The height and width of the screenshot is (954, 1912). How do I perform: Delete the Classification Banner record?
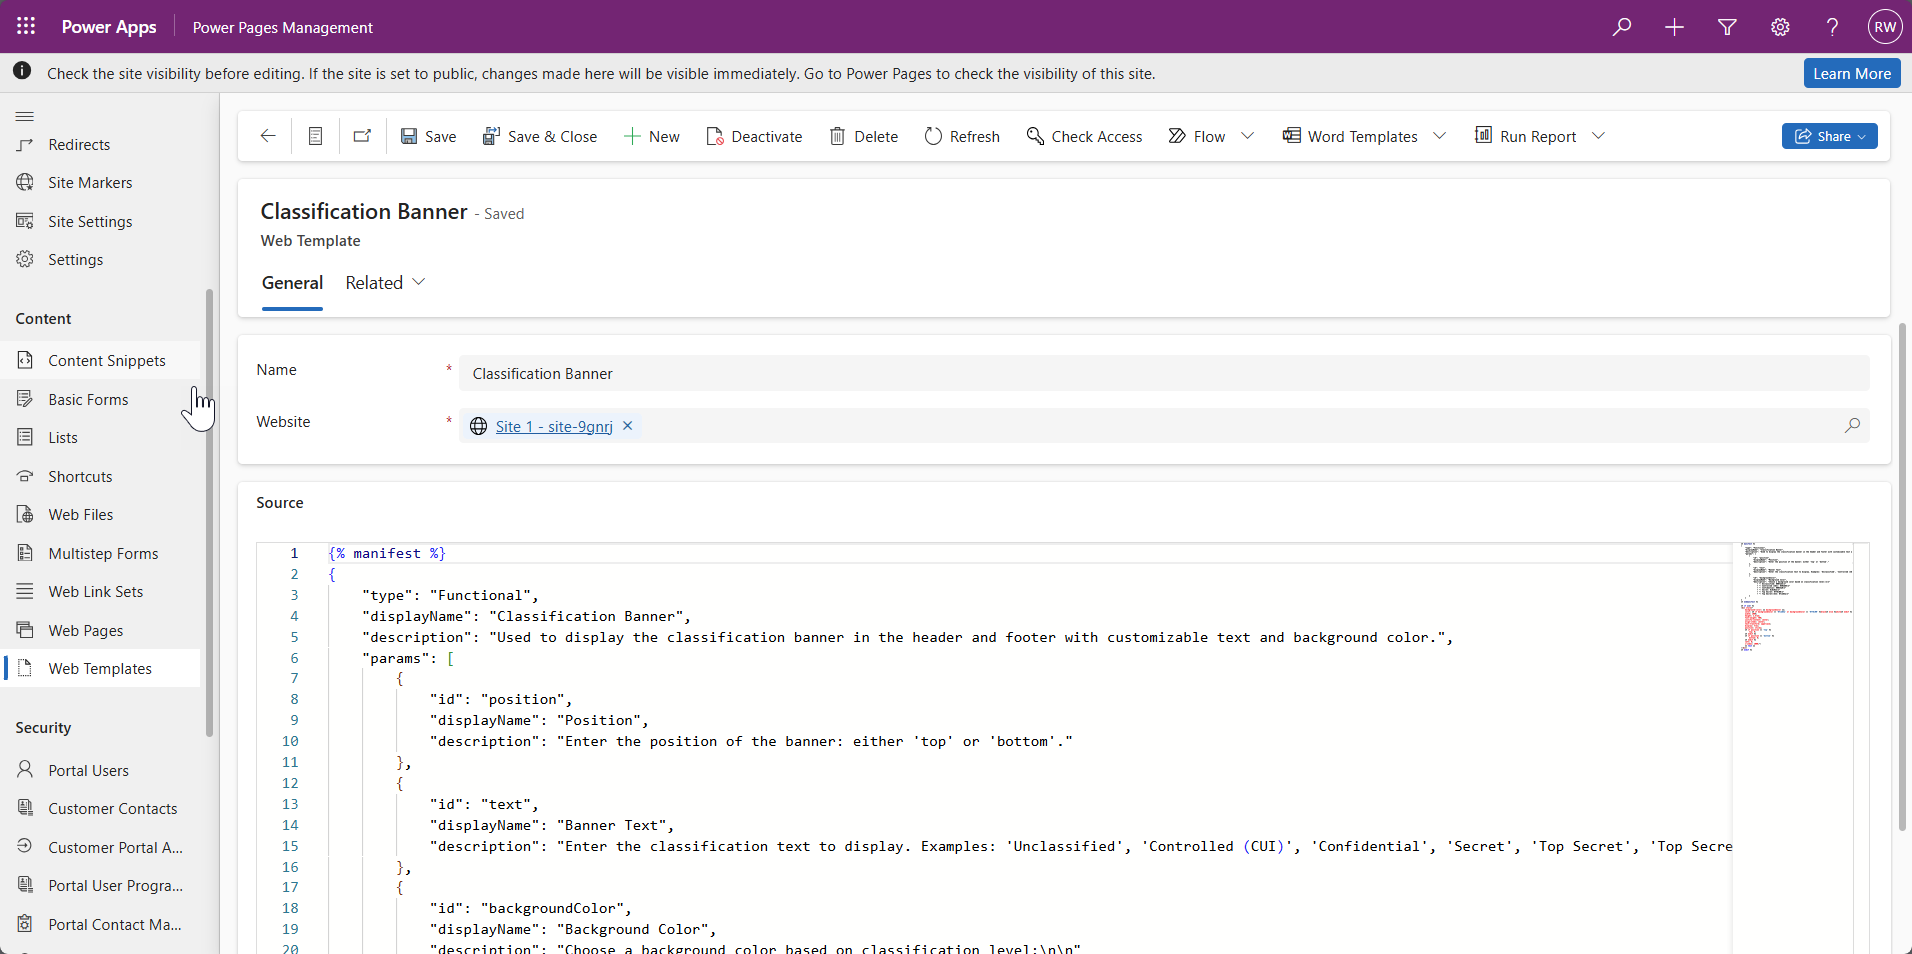point(864,136)
